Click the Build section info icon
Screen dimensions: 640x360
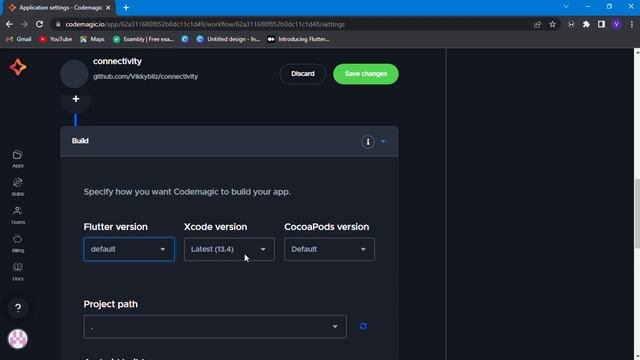(x=368, y=142)
